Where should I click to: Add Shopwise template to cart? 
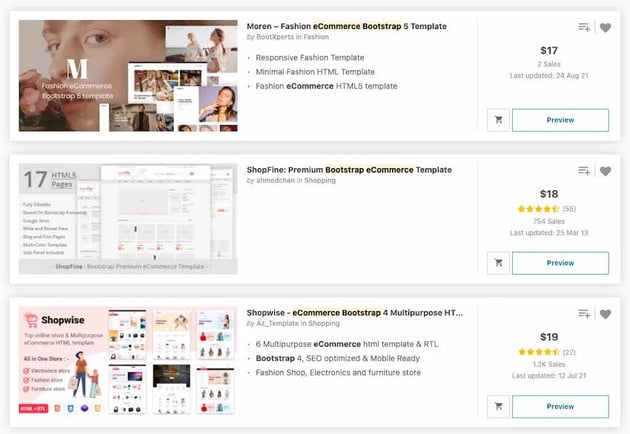tap(499, 406)
